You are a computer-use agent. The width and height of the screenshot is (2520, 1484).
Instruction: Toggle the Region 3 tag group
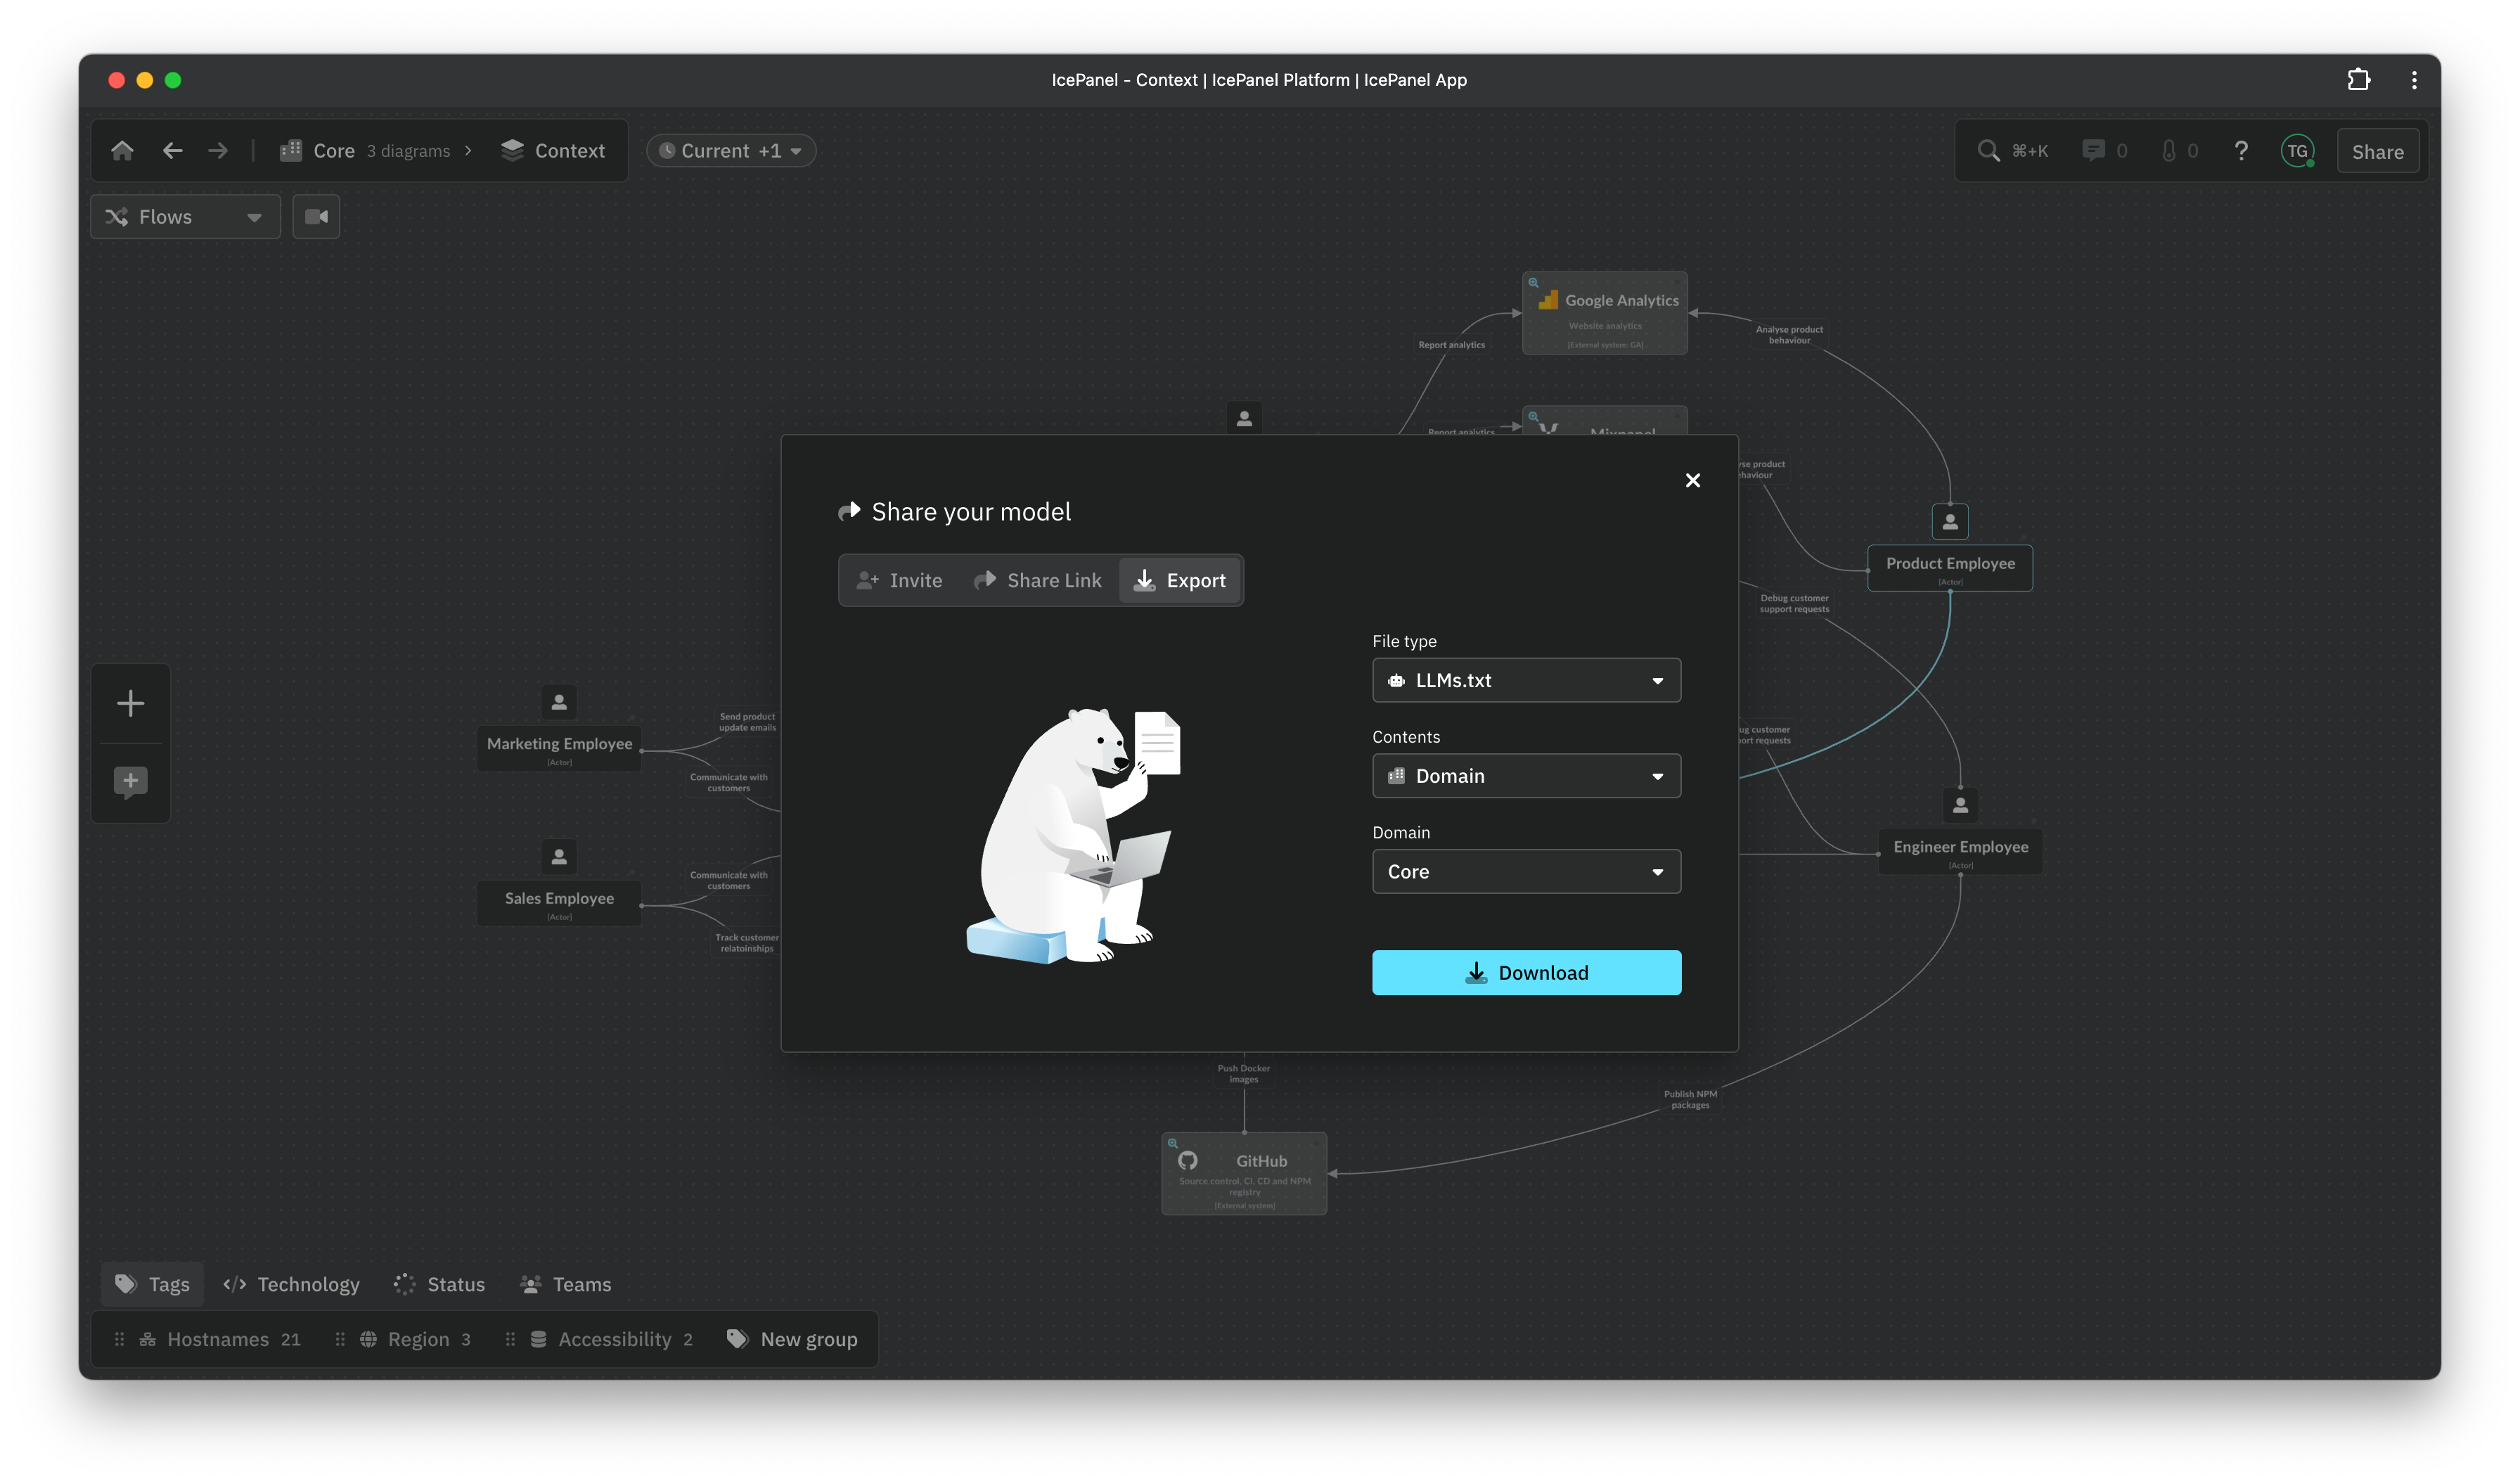(x=415, y=1340)
